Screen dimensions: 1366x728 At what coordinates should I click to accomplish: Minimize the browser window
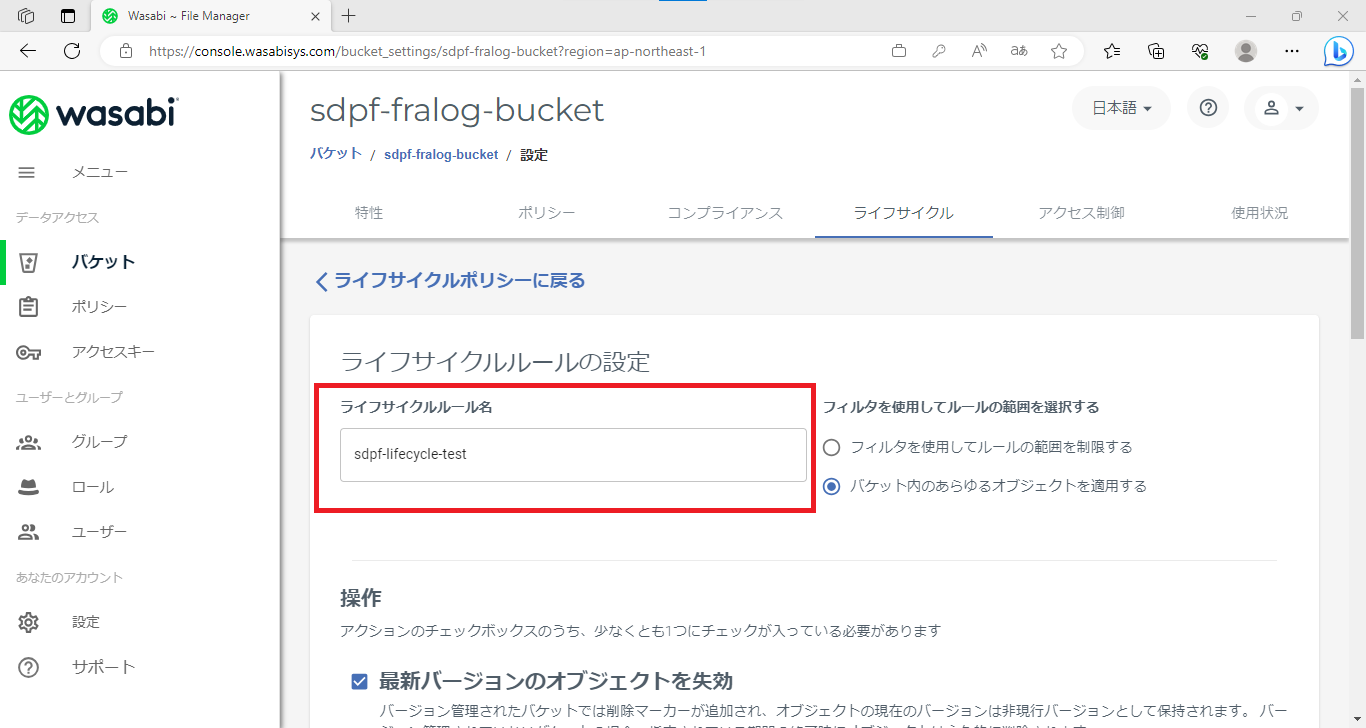(1251, 16)
